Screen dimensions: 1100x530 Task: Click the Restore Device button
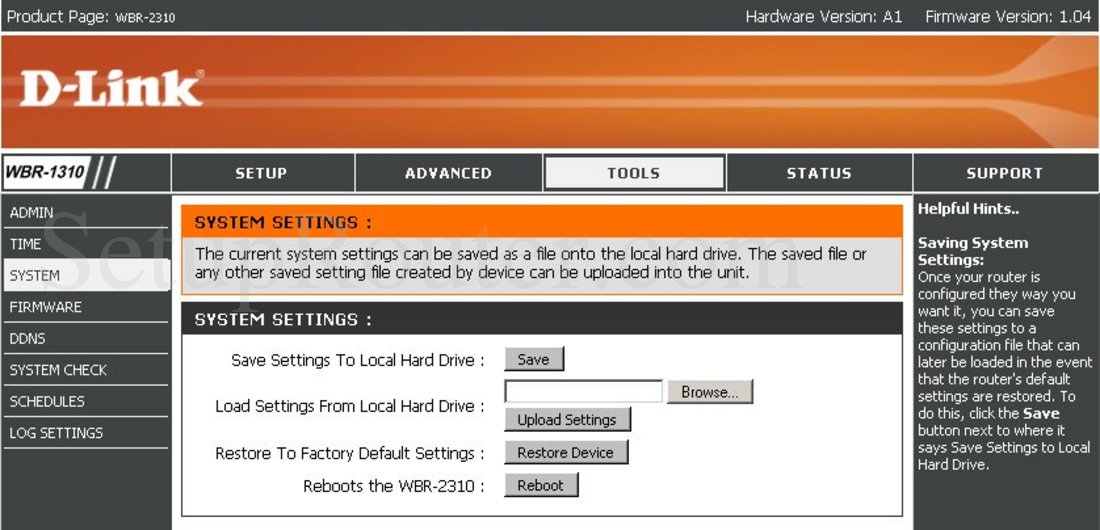click(x=565, y=453)
